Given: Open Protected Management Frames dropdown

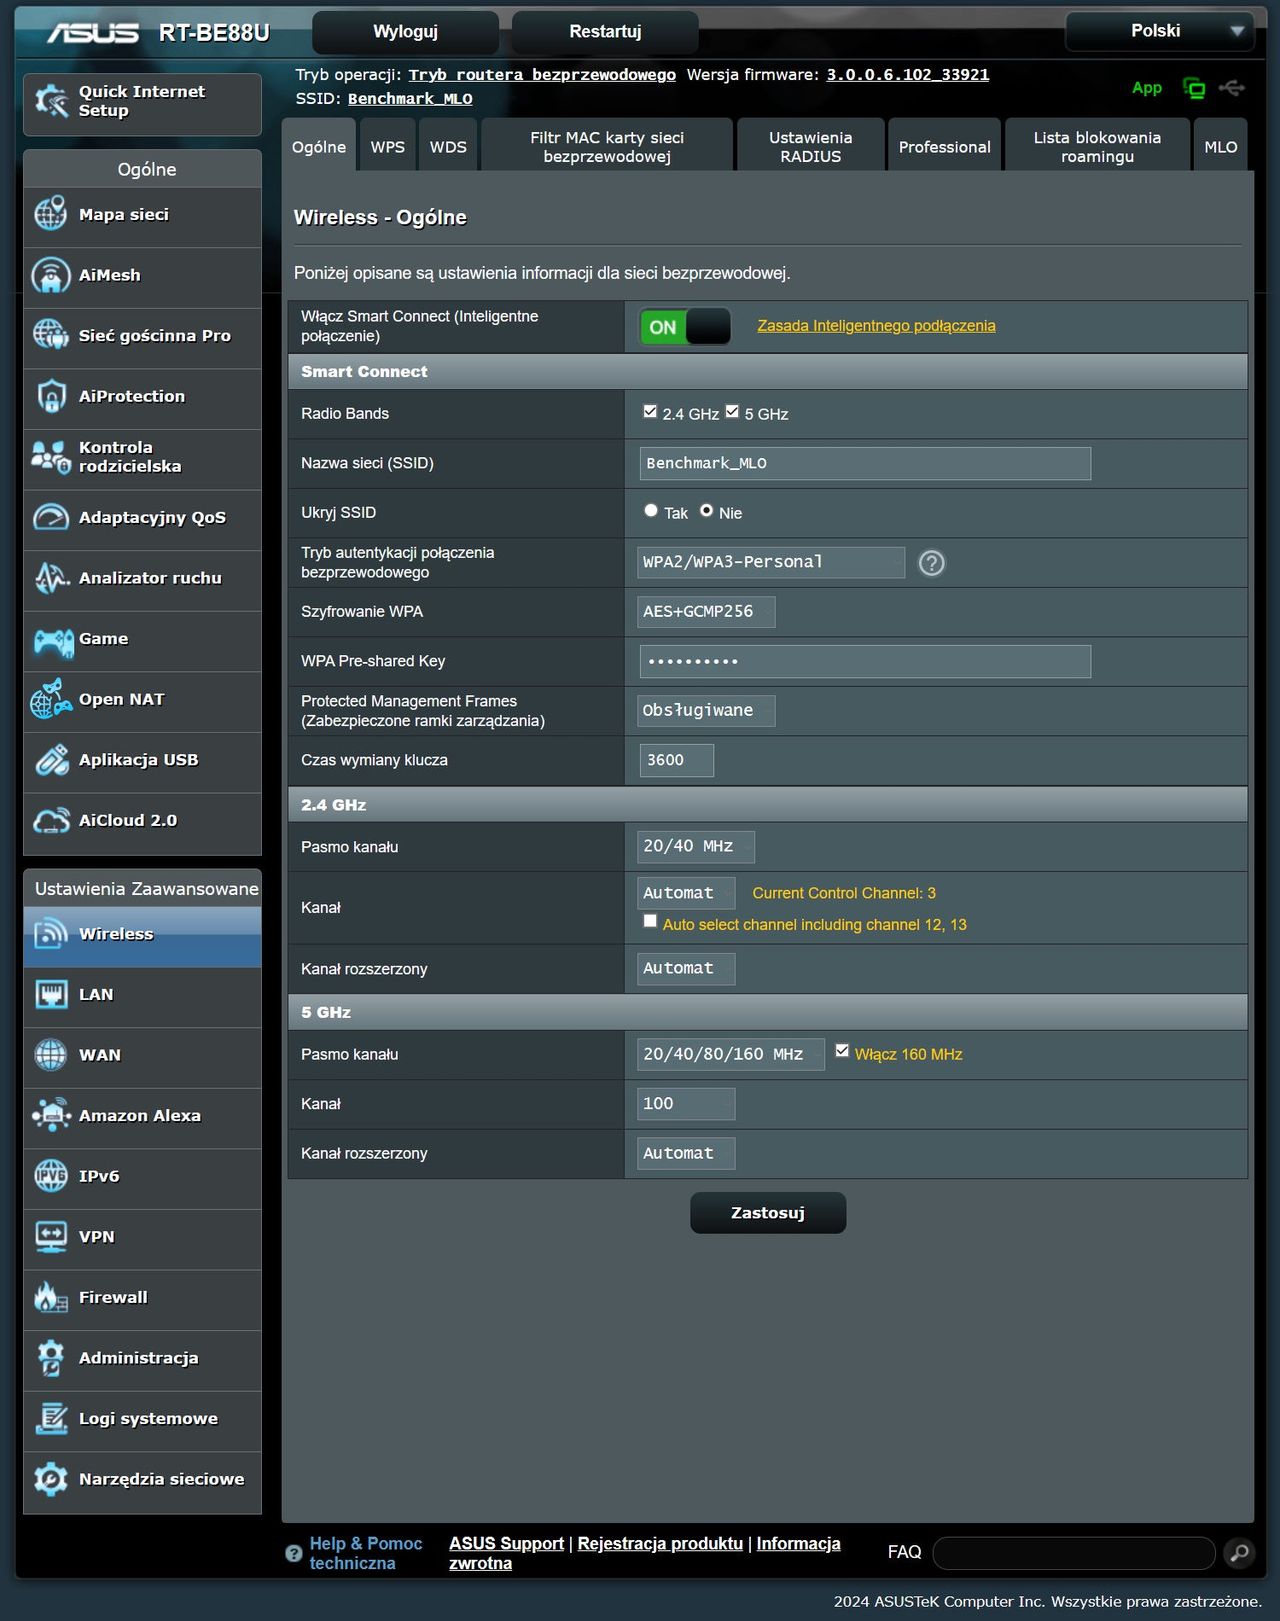Looking at the screenshot, I should tap(706, 711).
